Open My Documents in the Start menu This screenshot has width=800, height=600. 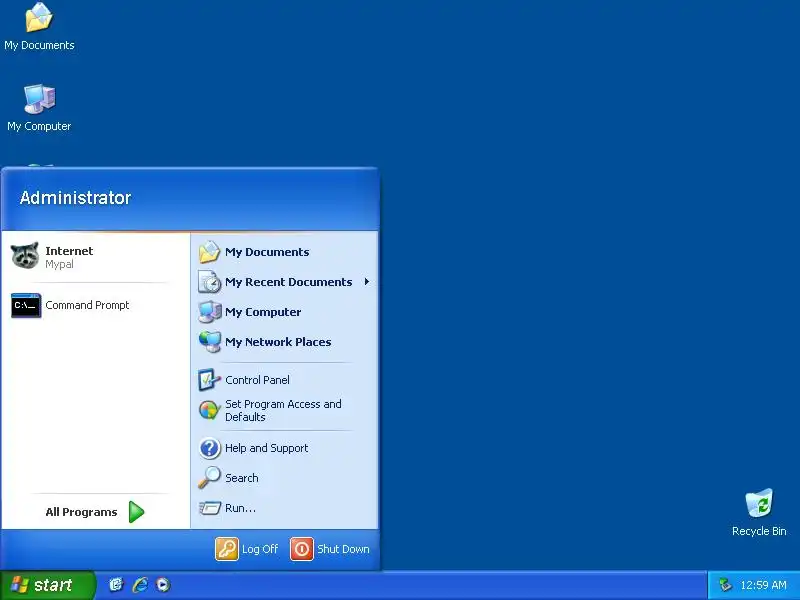tap(284, 252)
